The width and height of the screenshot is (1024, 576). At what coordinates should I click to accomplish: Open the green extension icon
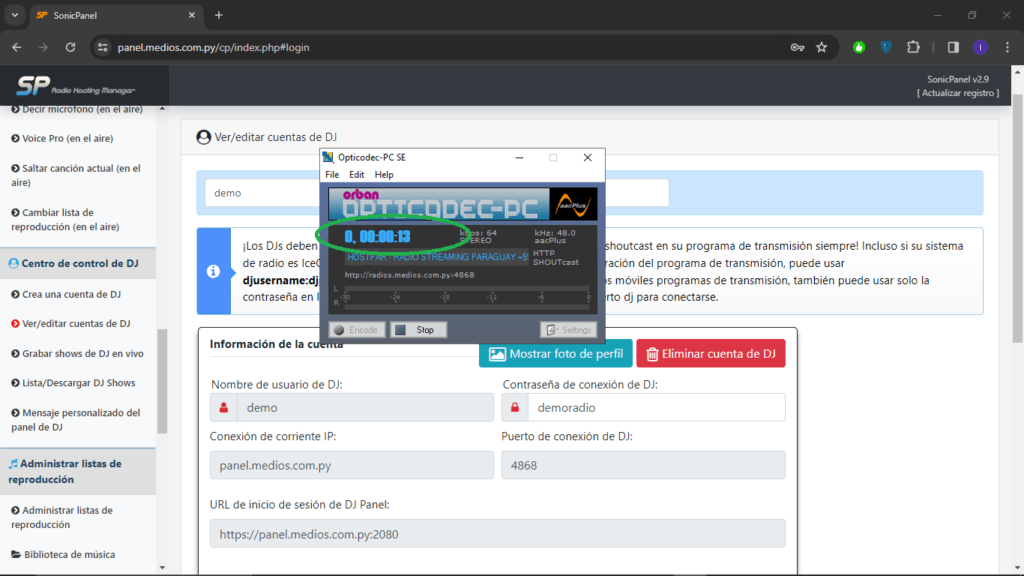click(859, 47)
